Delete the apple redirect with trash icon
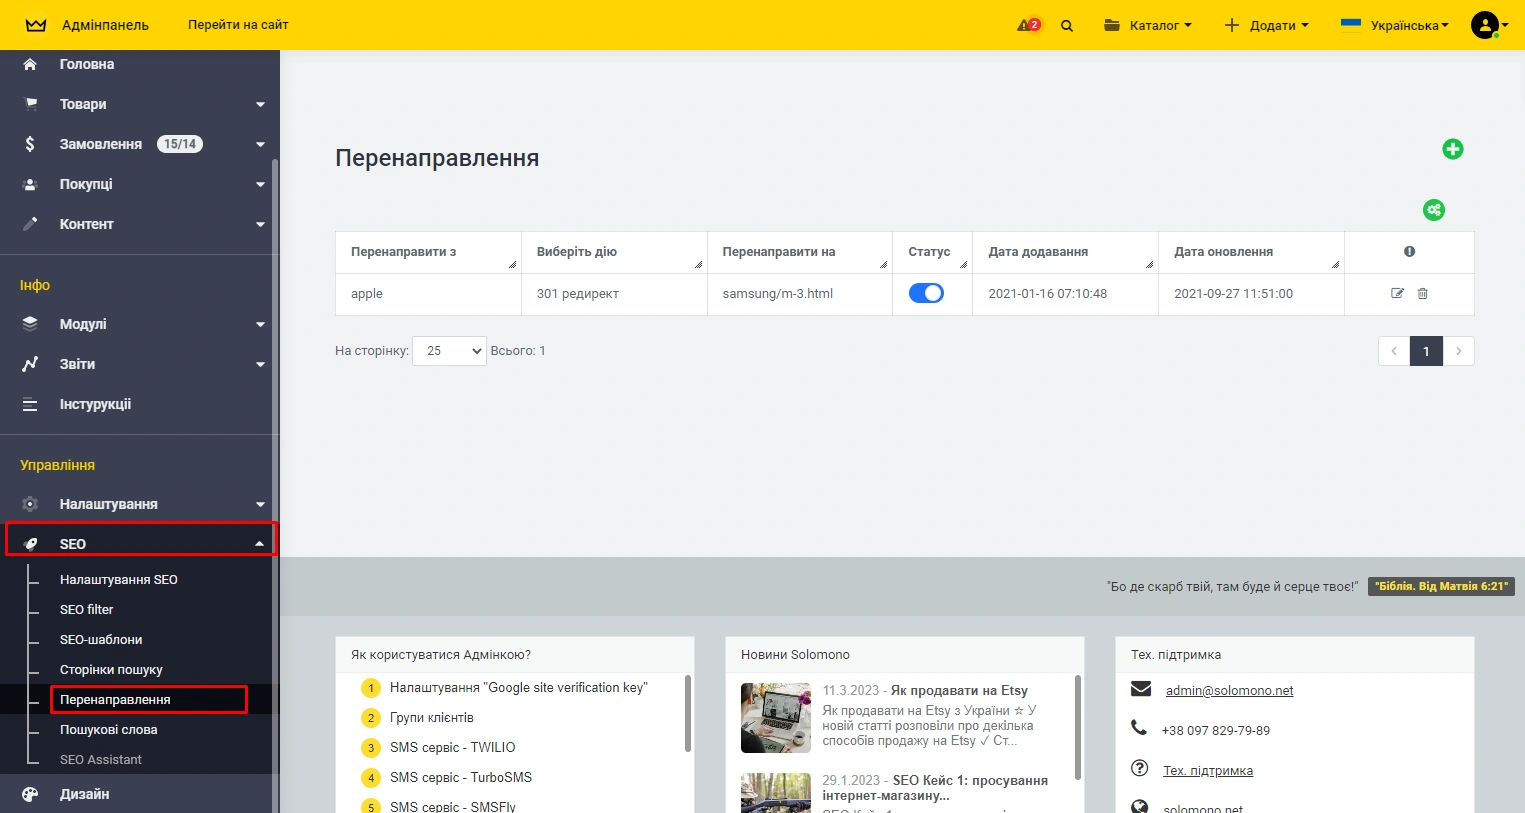This screenshot has width=1525, height=813. (x=1422, y=293)
